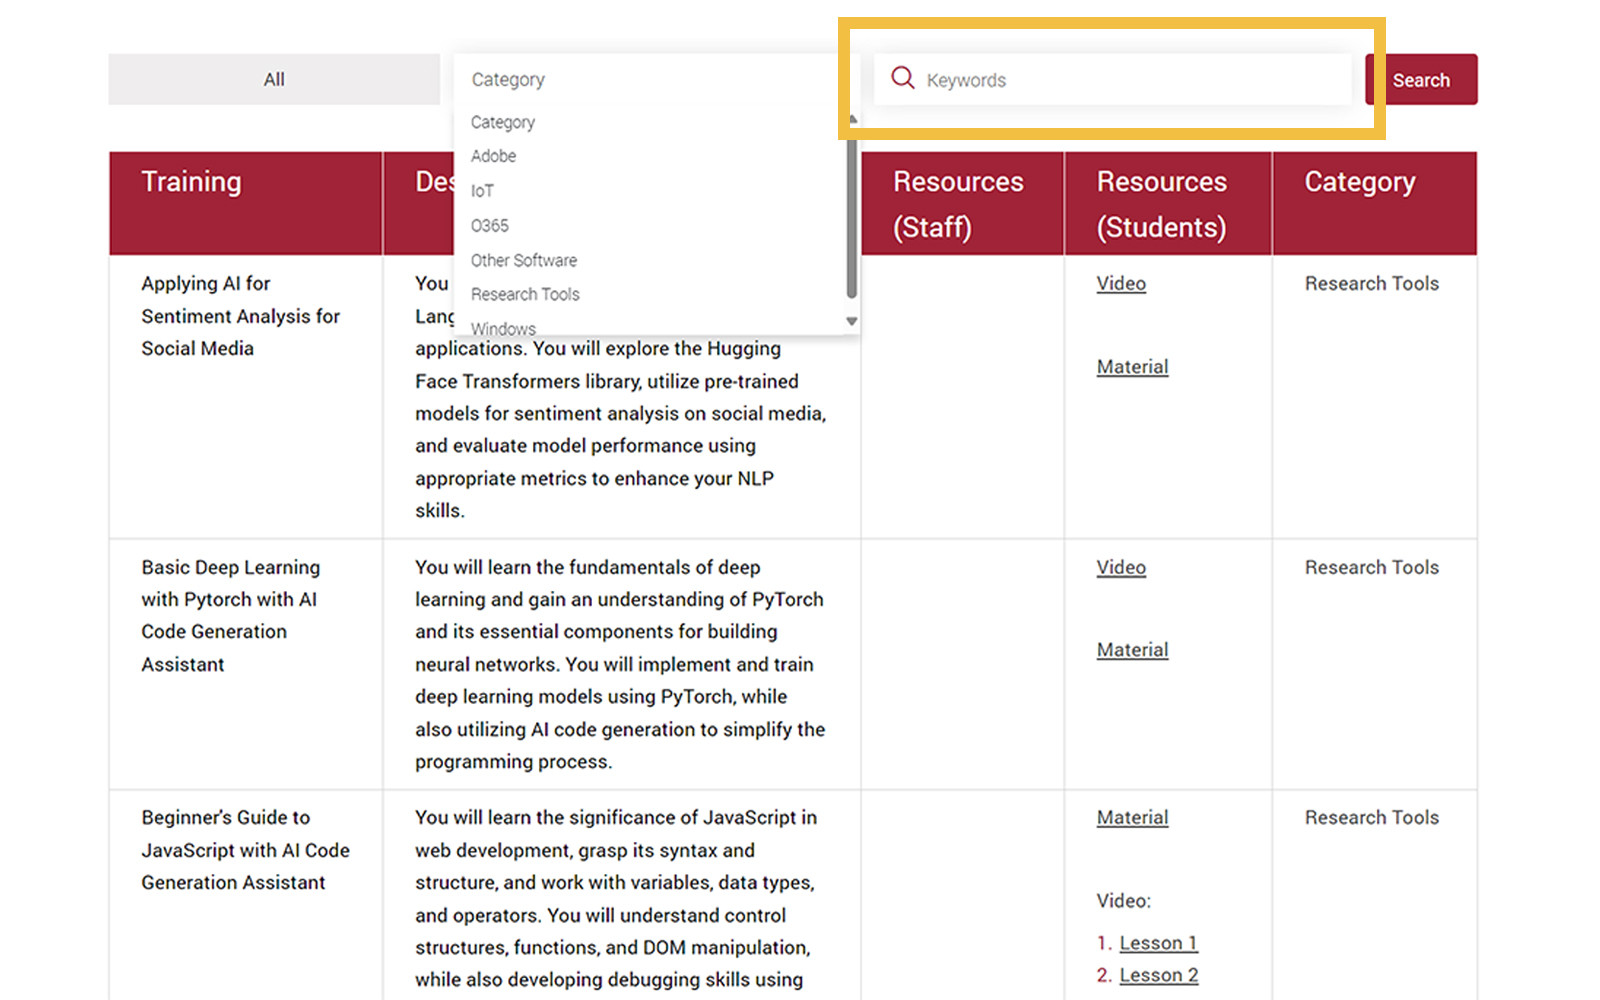Image resolution: width=1600 pixels, height=1000 pixels.
Task: Open Material link for JavaScript Beginner's Guide
Action: pyautogui.click(x=1132, y=817)
